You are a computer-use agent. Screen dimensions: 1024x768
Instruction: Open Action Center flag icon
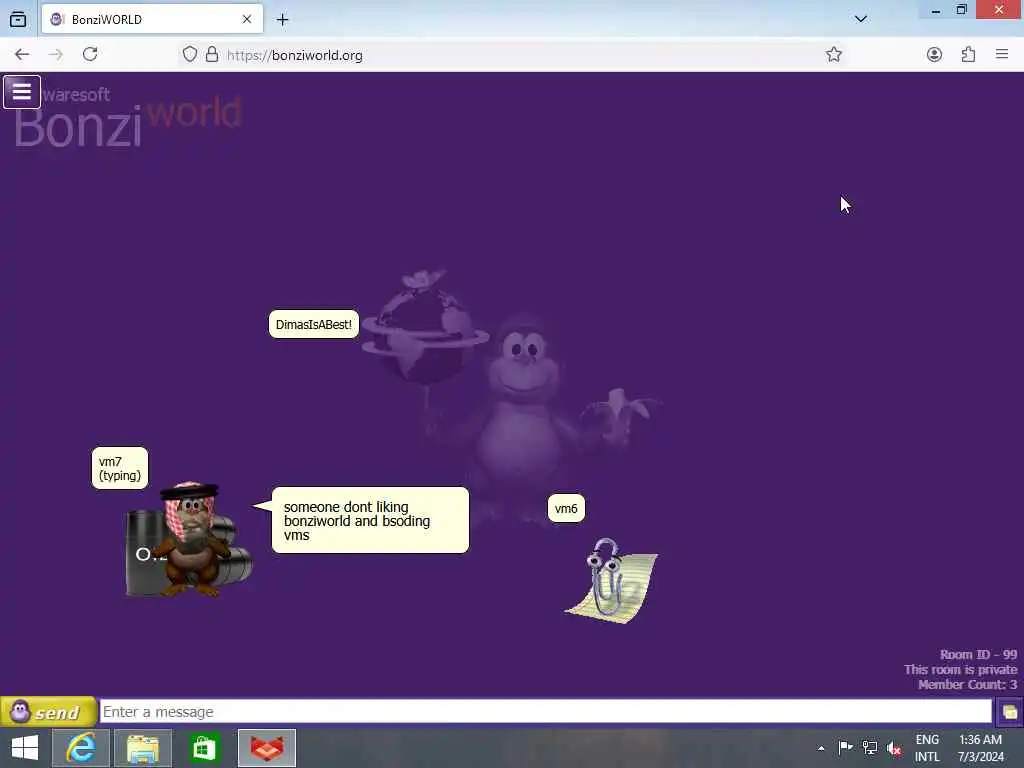coord(845,748)
